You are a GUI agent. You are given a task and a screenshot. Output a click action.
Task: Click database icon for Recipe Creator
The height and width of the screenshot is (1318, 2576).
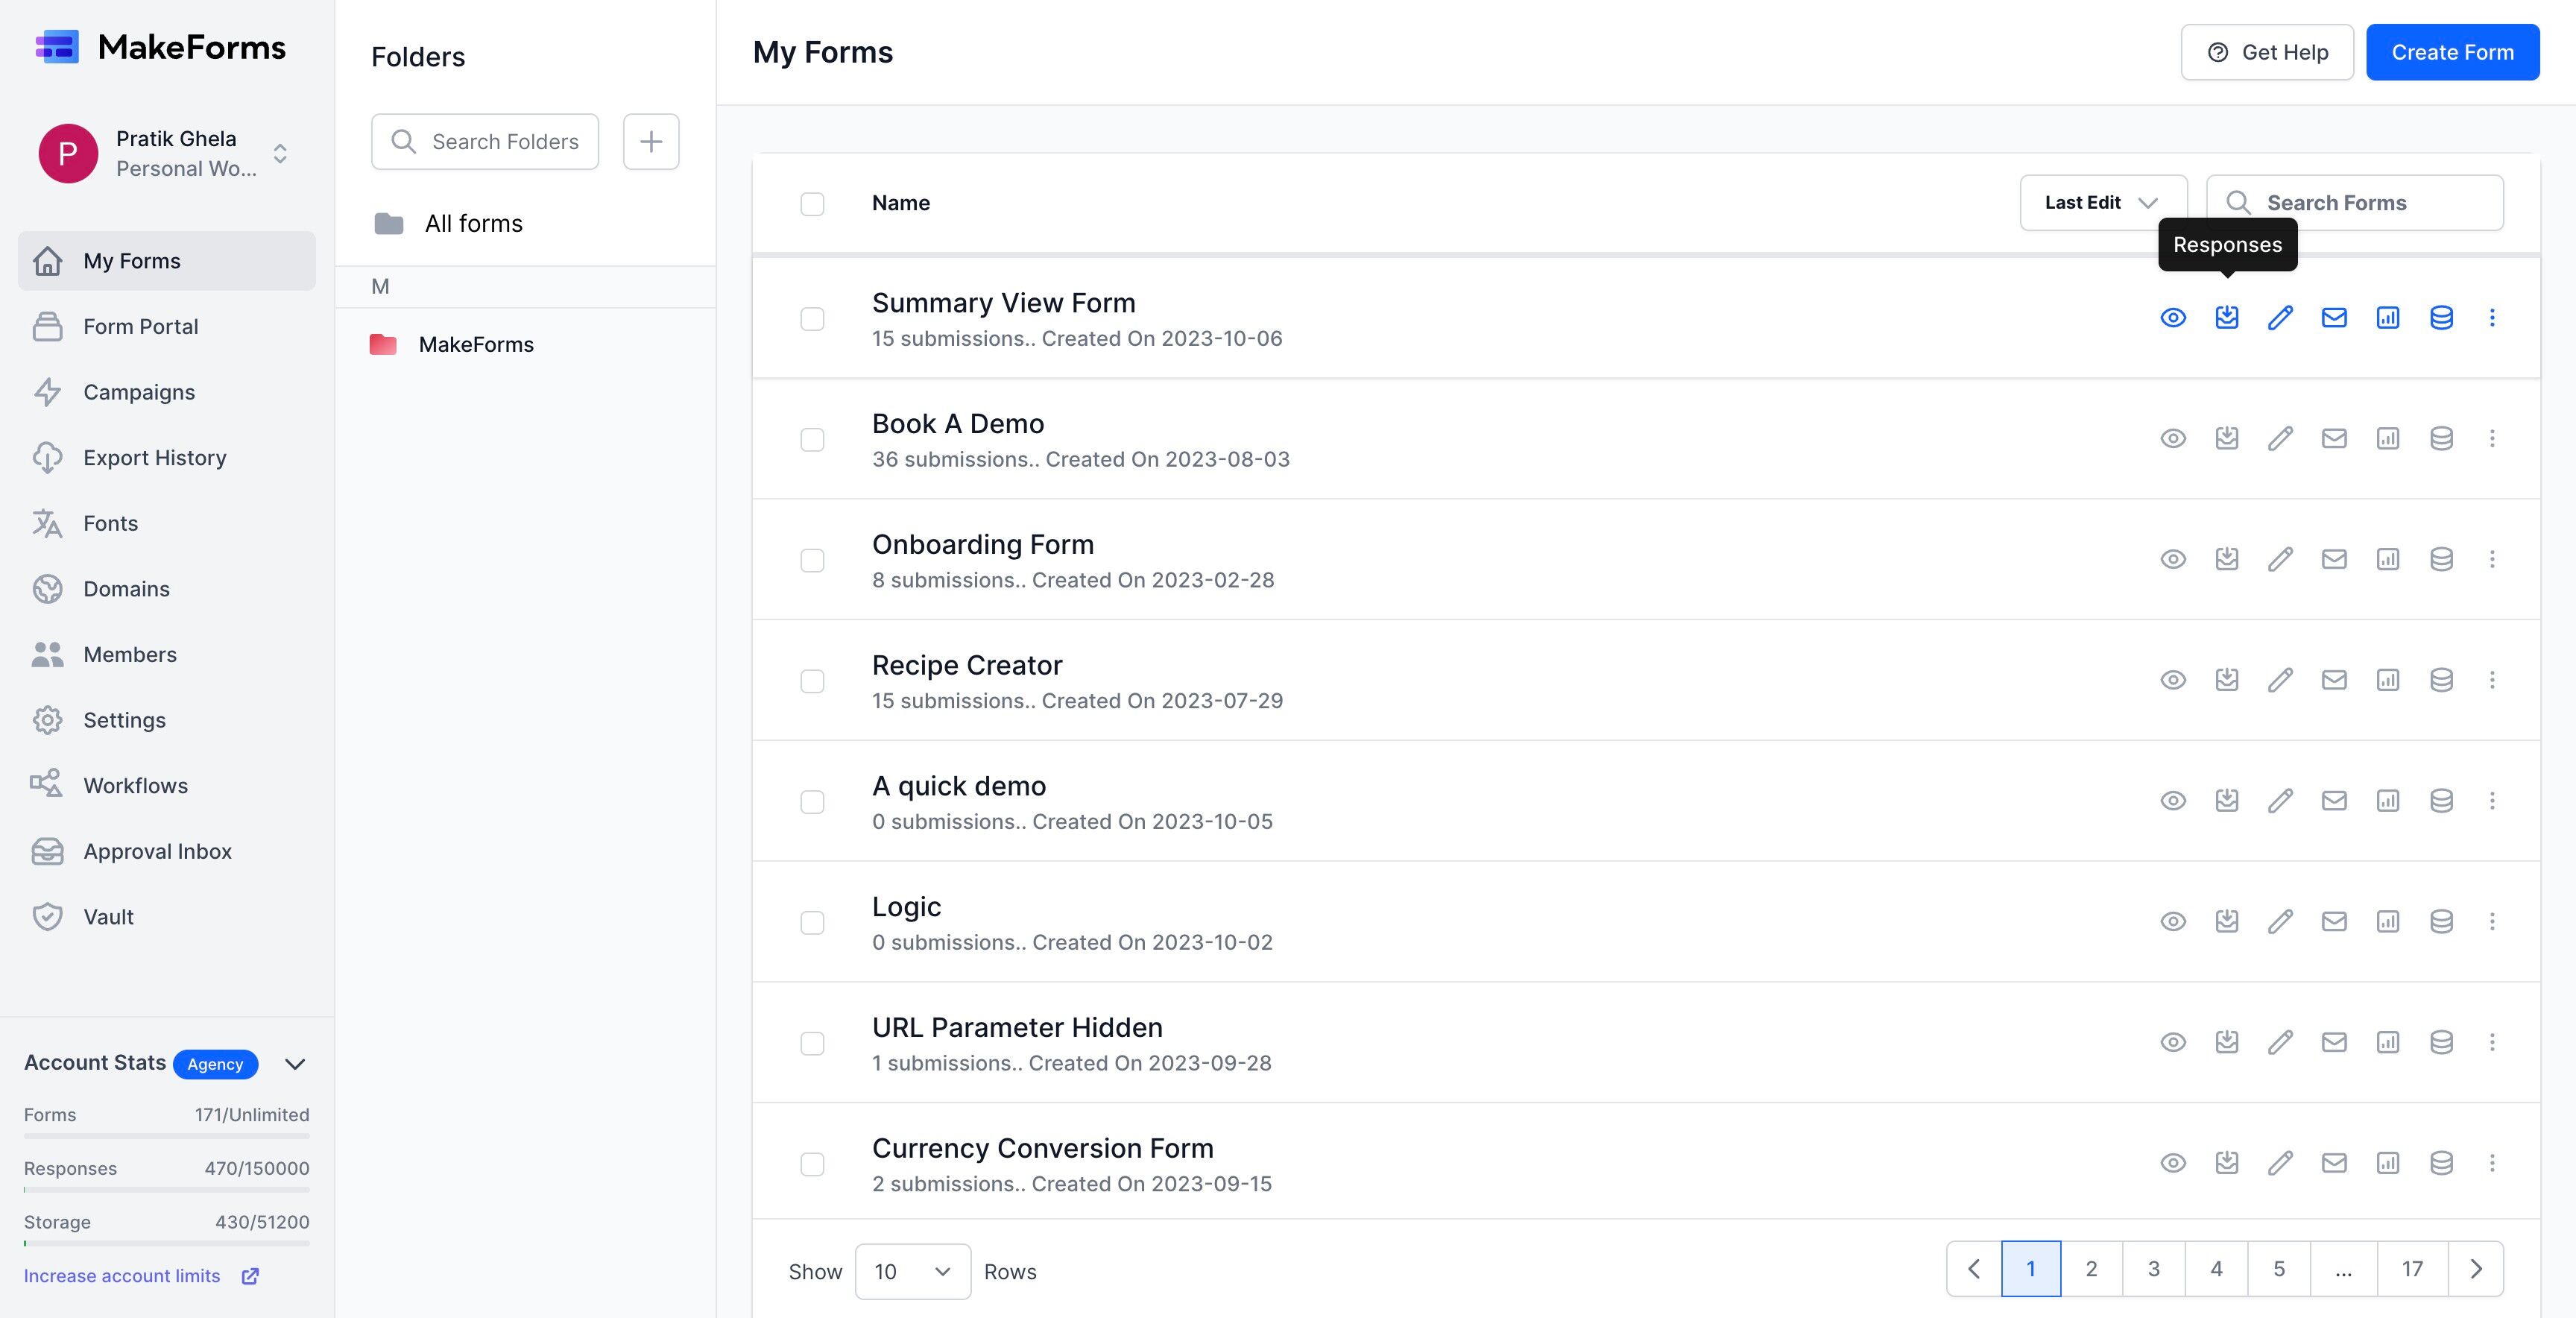[2441, 680]
